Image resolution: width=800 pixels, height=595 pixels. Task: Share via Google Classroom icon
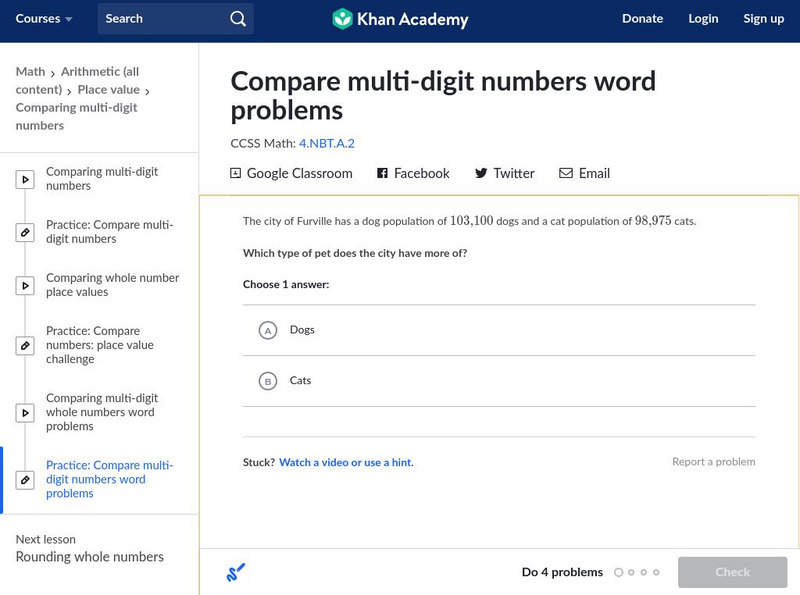click(x=236, y=173)
